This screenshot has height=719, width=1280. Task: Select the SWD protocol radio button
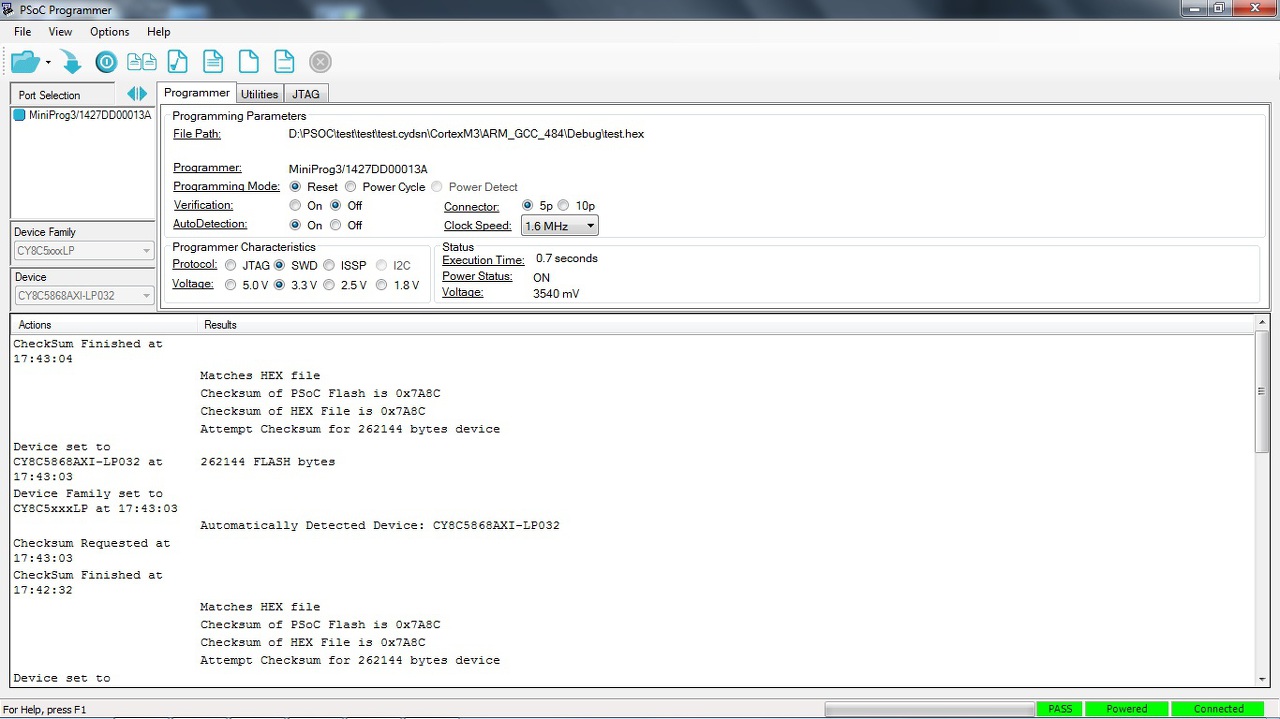(x=280, y=266)
